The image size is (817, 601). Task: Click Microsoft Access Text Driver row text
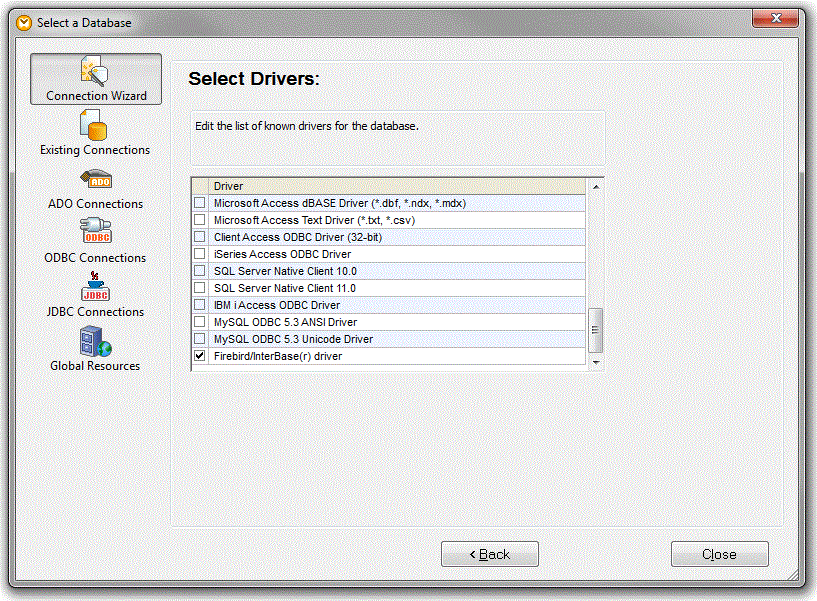[314, 220]
